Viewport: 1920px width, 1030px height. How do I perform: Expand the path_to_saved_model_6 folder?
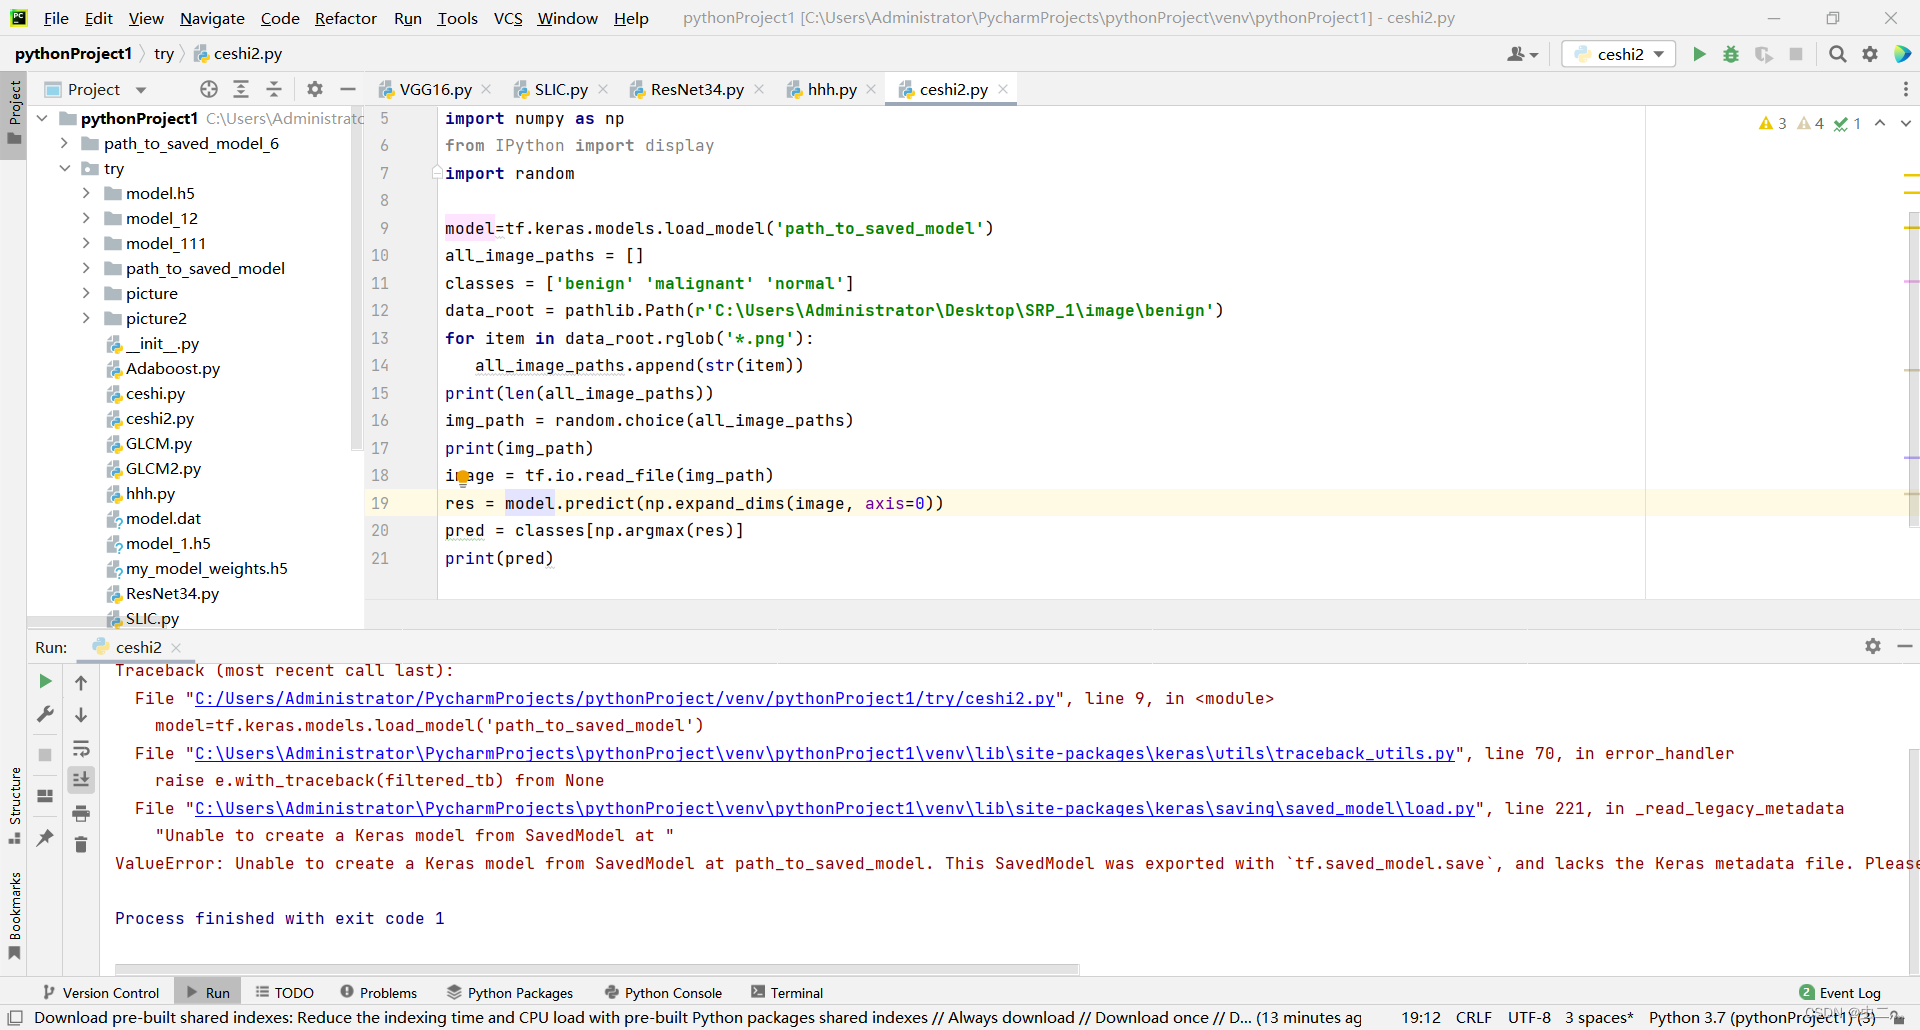(x=64, y=143)
